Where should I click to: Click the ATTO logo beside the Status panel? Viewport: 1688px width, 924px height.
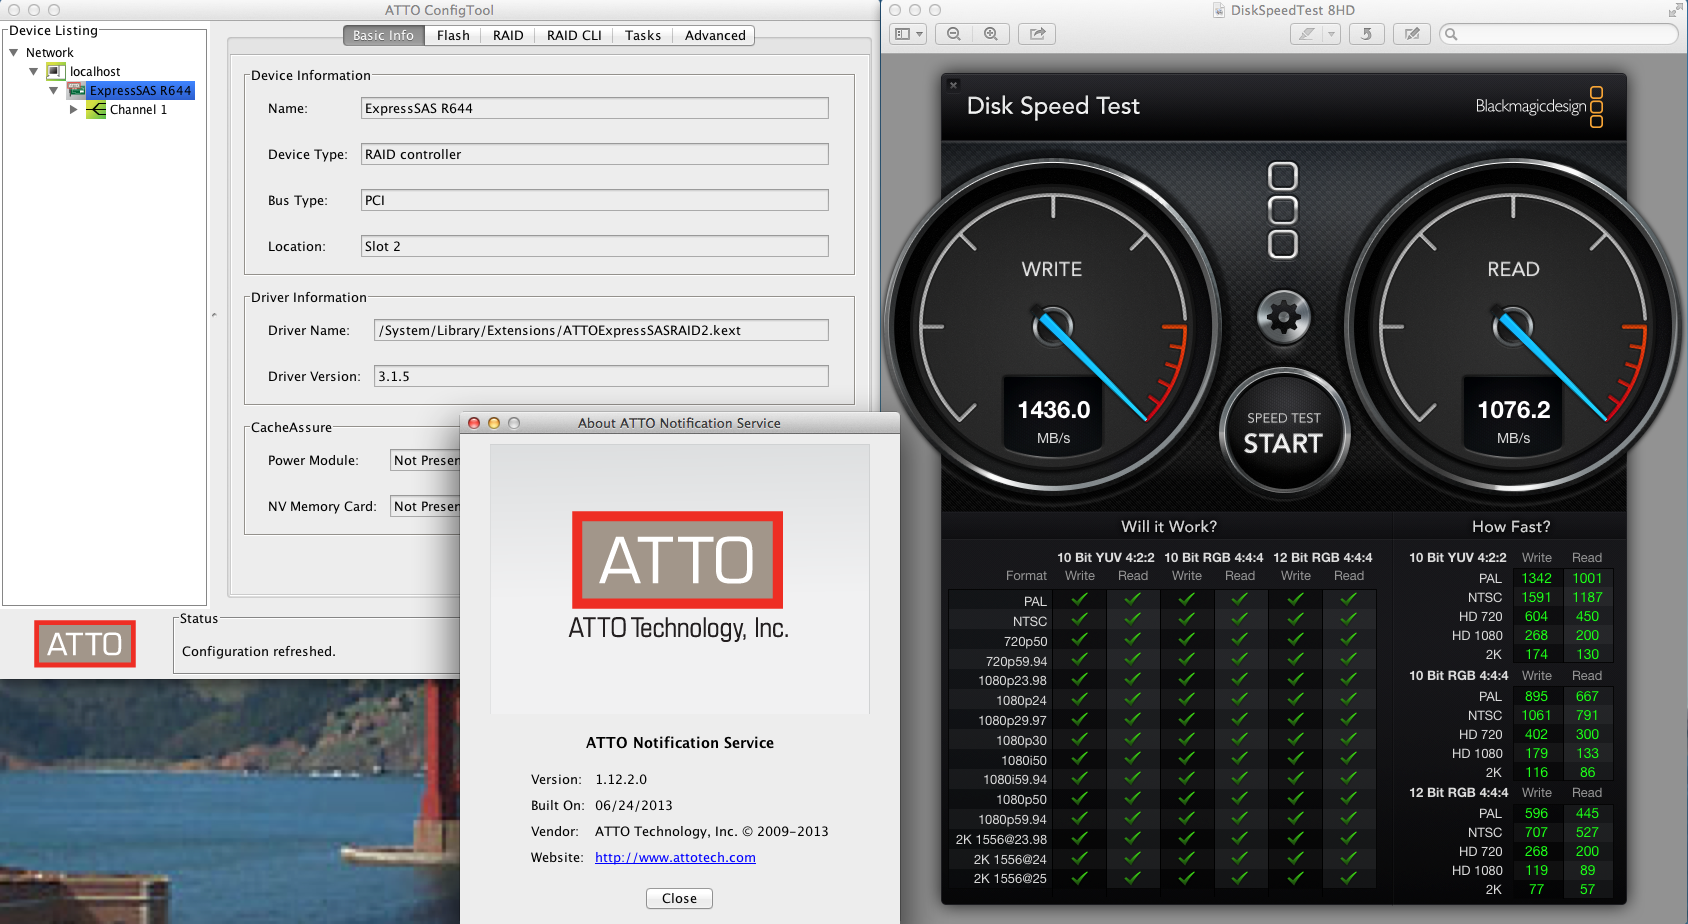point(85,644)
